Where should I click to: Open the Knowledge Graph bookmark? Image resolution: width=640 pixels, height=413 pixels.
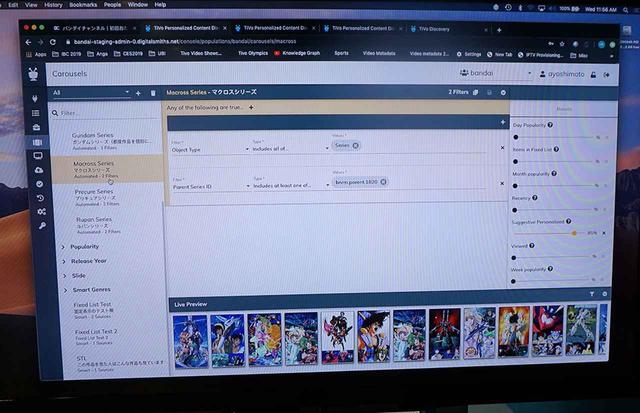point(297,53)
